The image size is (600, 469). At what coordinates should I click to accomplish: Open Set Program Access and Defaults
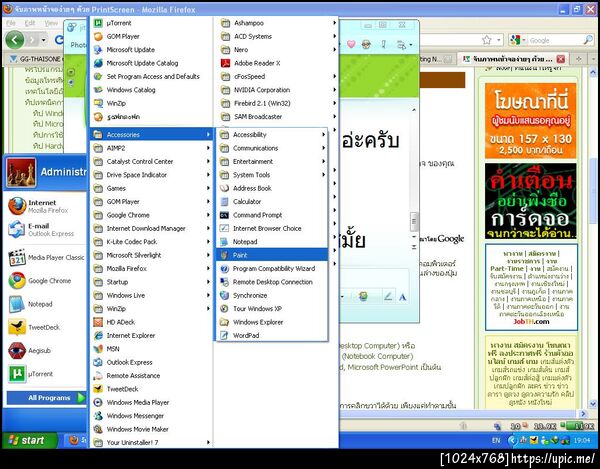click(x=151, y=77)
